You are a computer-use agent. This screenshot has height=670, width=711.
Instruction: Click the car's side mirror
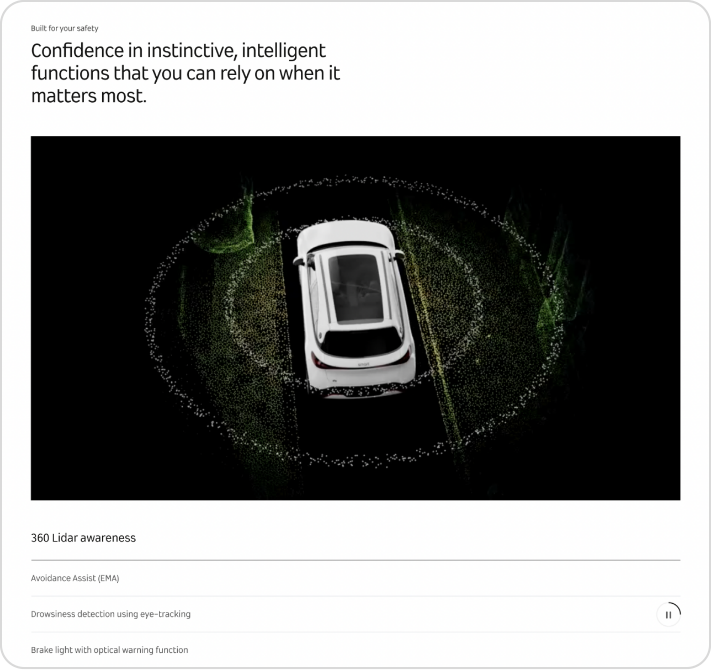pyautogui.click(x=298, y=260)
